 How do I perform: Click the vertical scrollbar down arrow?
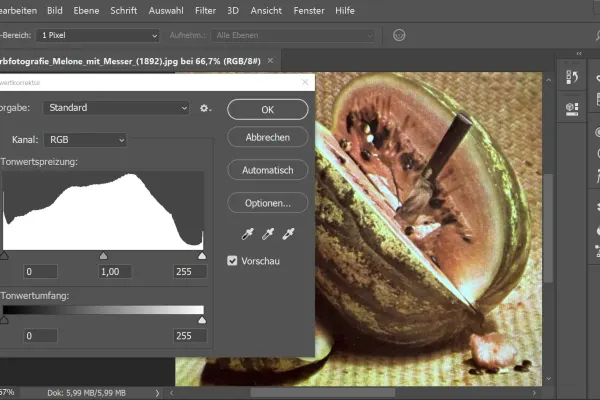pyautogui.click(x=549, y=379)
